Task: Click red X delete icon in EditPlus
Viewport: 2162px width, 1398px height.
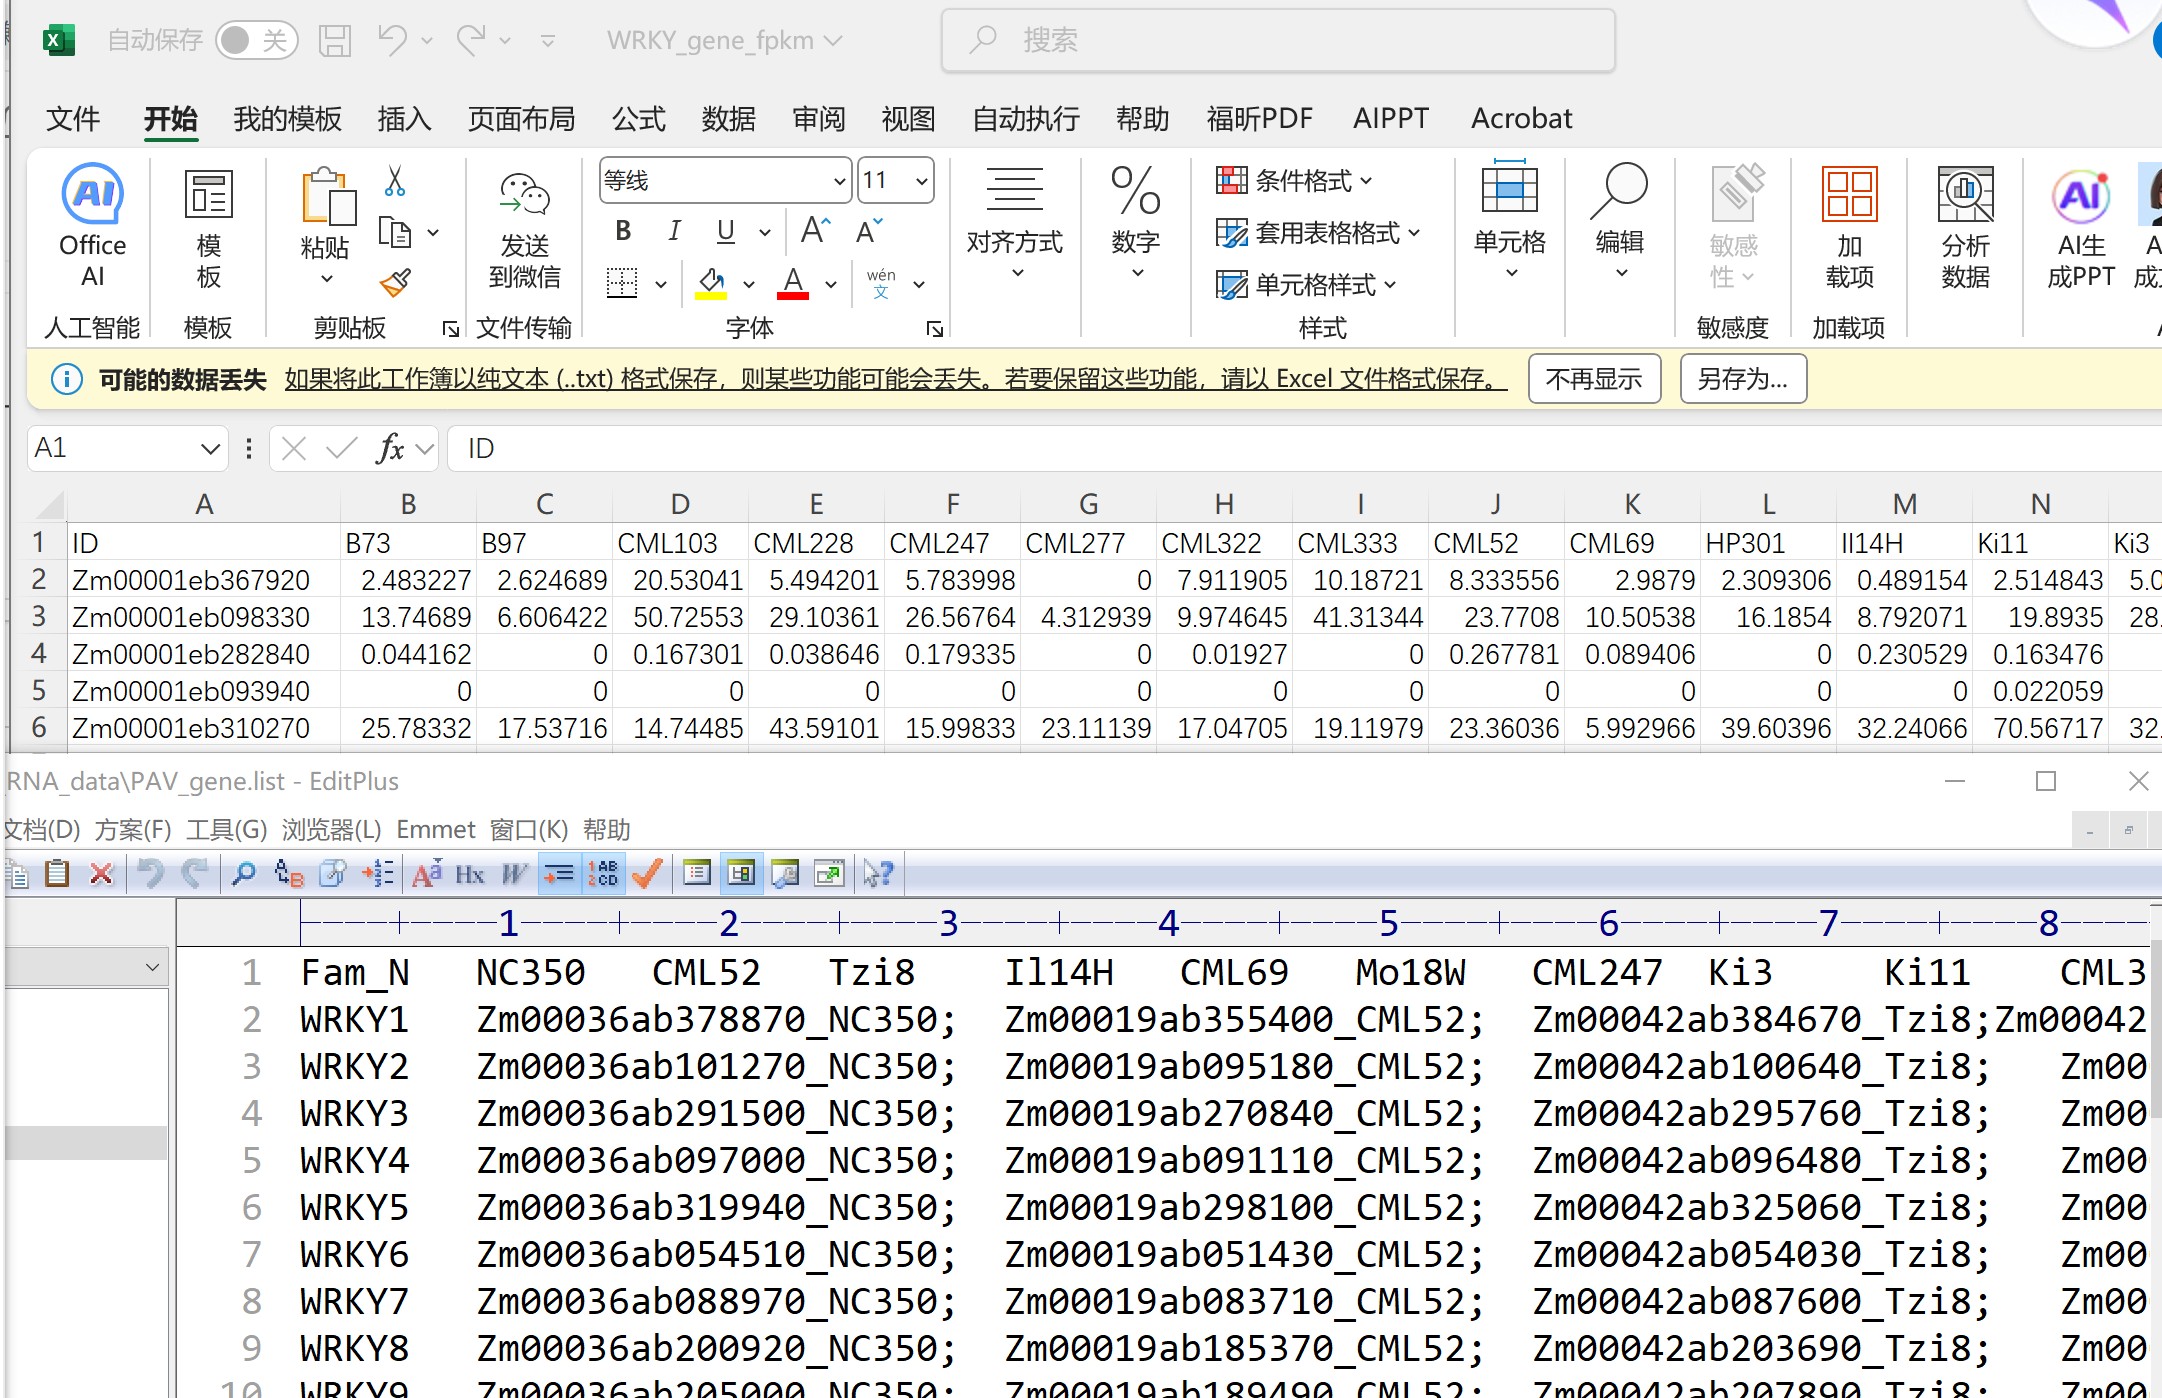Action: 101,873
